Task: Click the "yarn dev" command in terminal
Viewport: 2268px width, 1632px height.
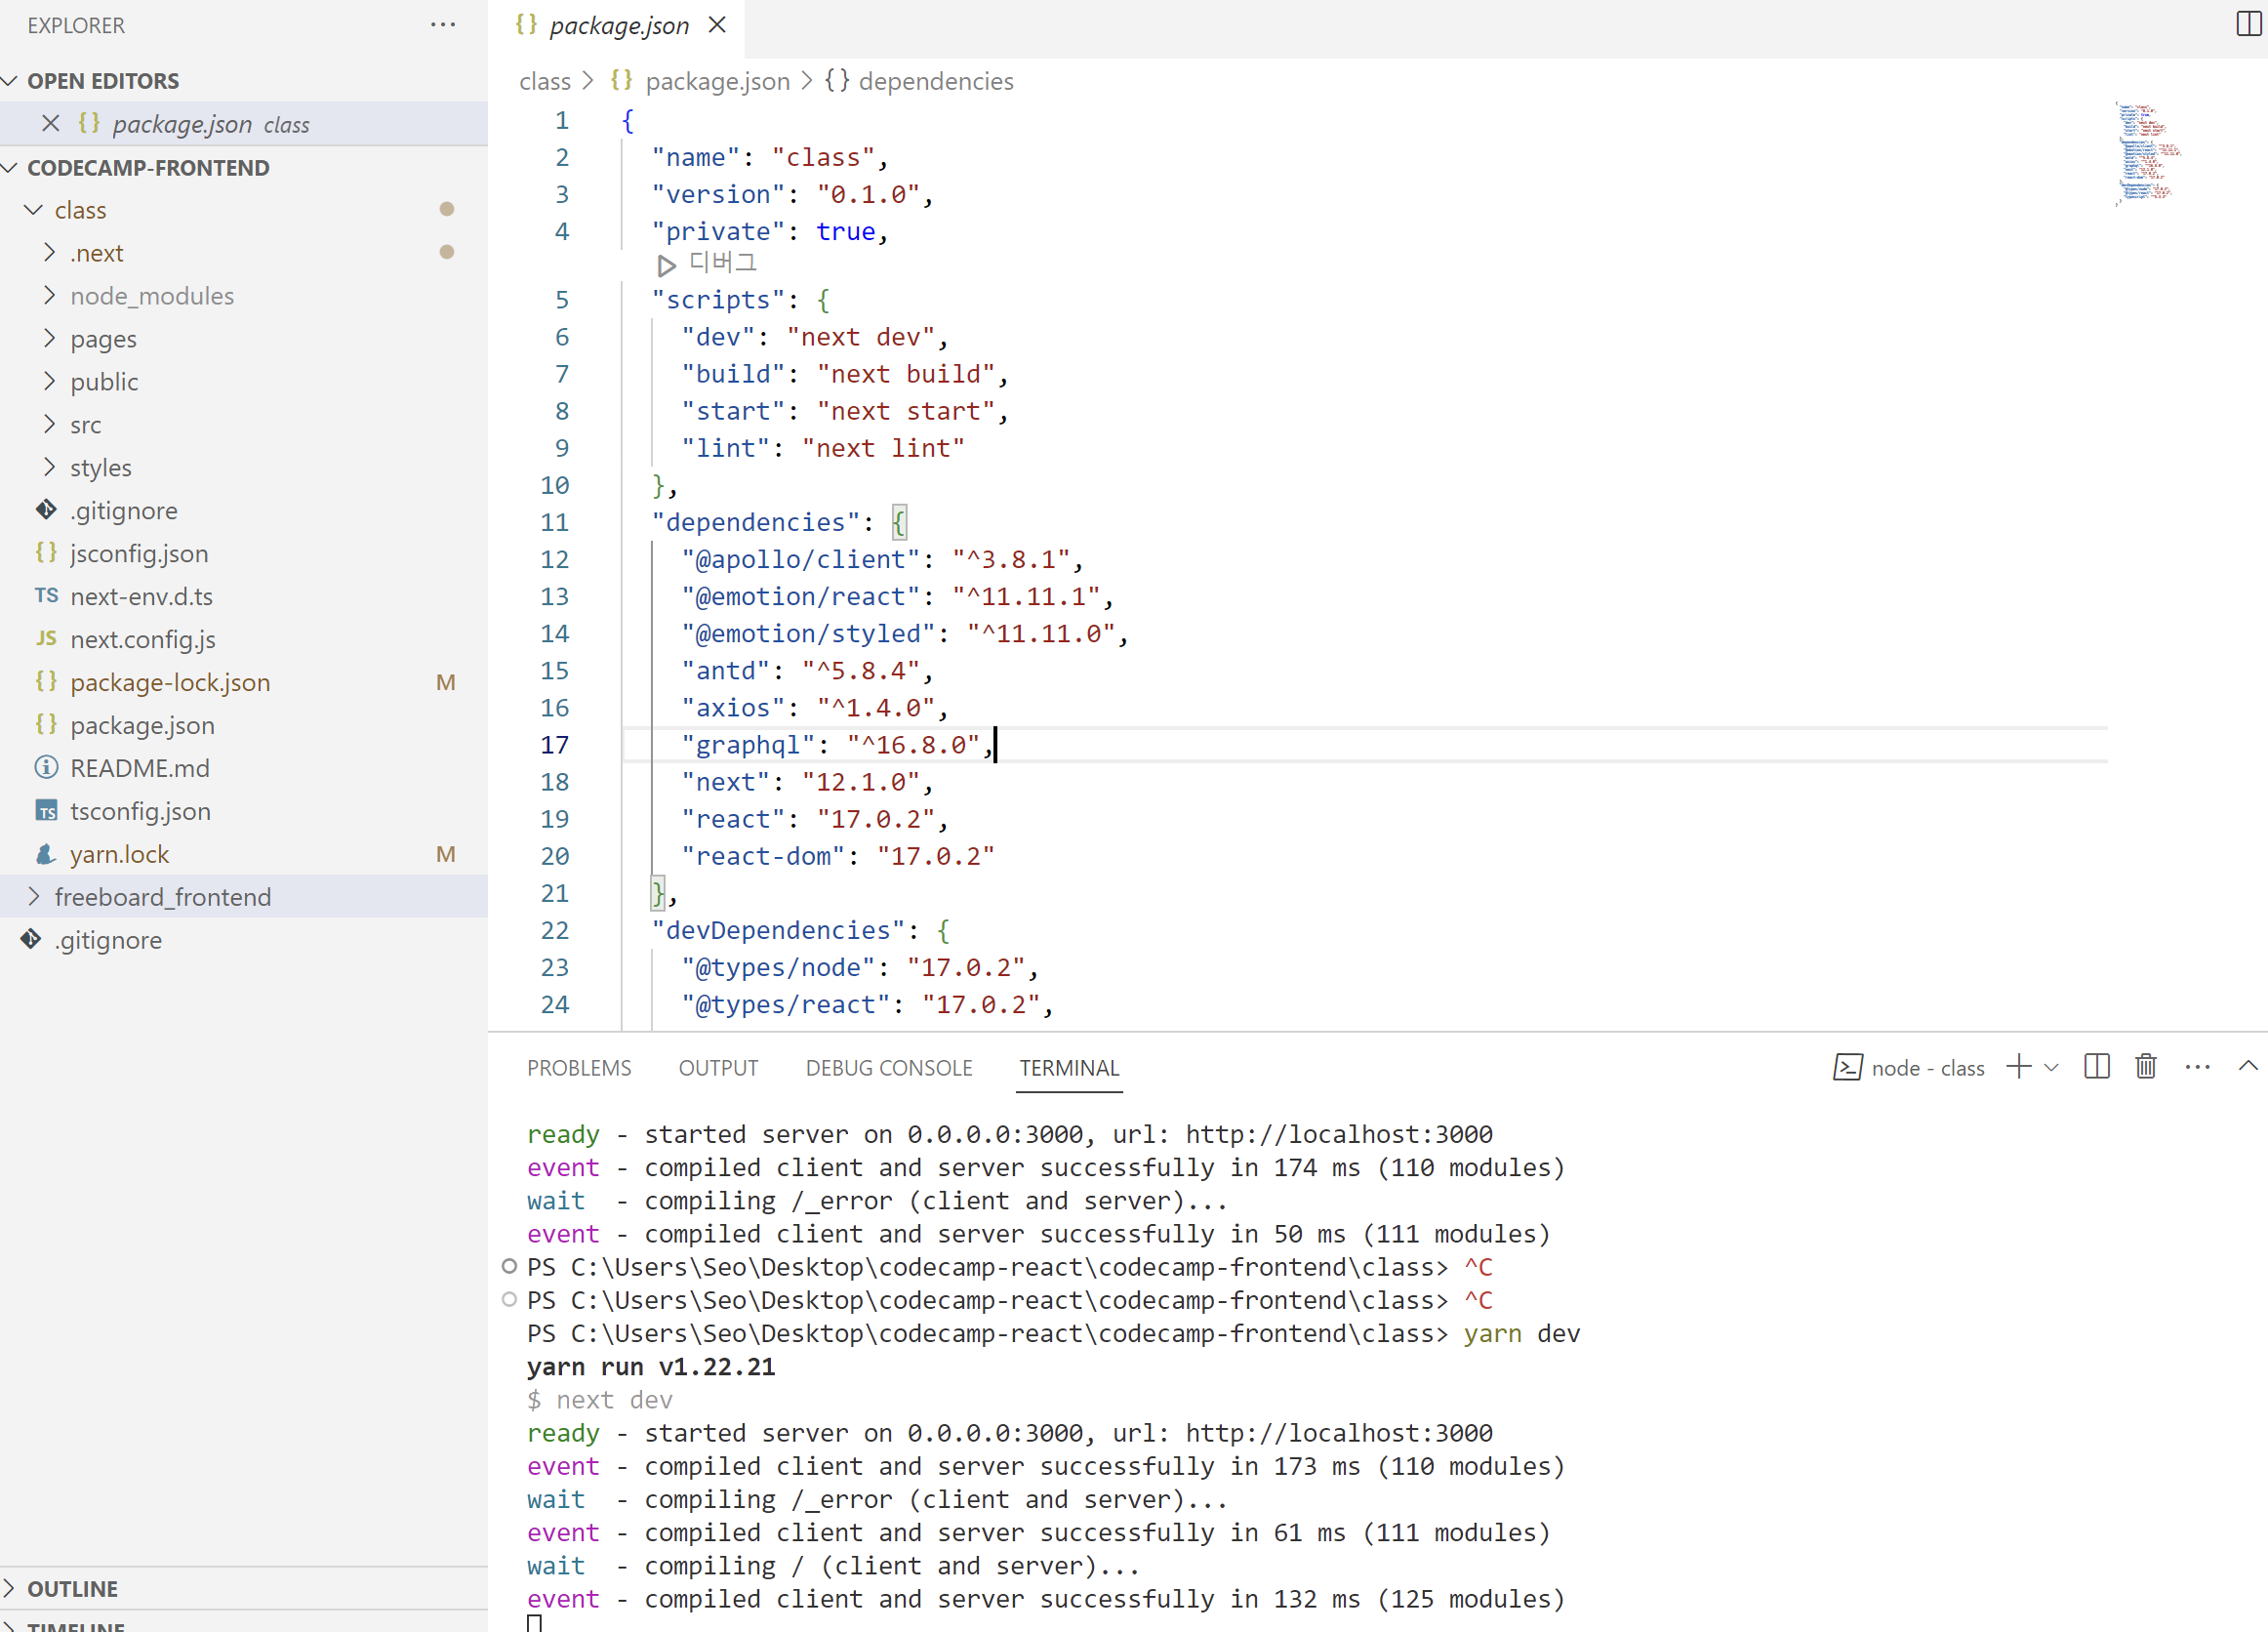Action: tap(1521, 1333)
